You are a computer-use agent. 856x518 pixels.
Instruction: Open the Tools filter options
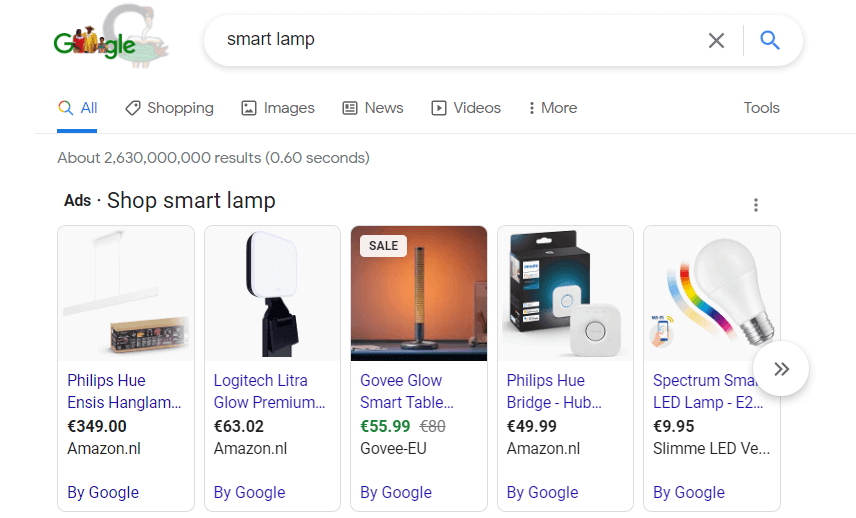pos(761,108)
